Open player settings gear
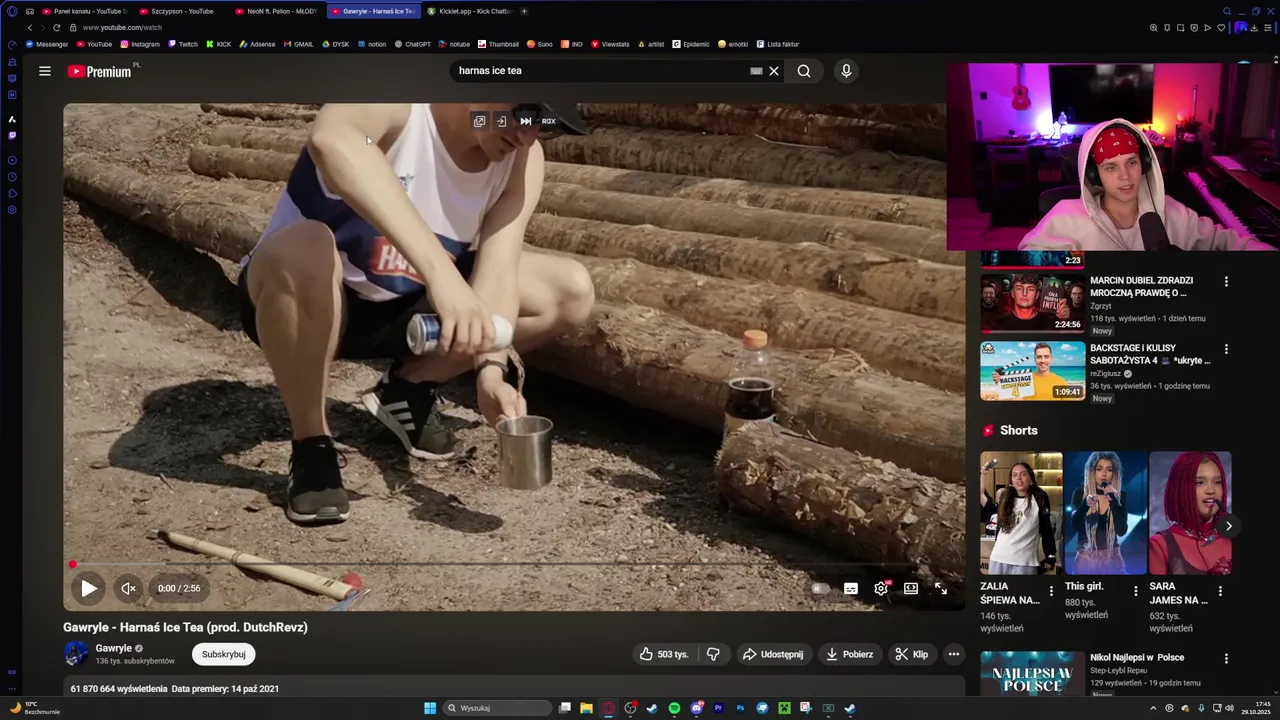1280x720 pixels. pos(881,589)
